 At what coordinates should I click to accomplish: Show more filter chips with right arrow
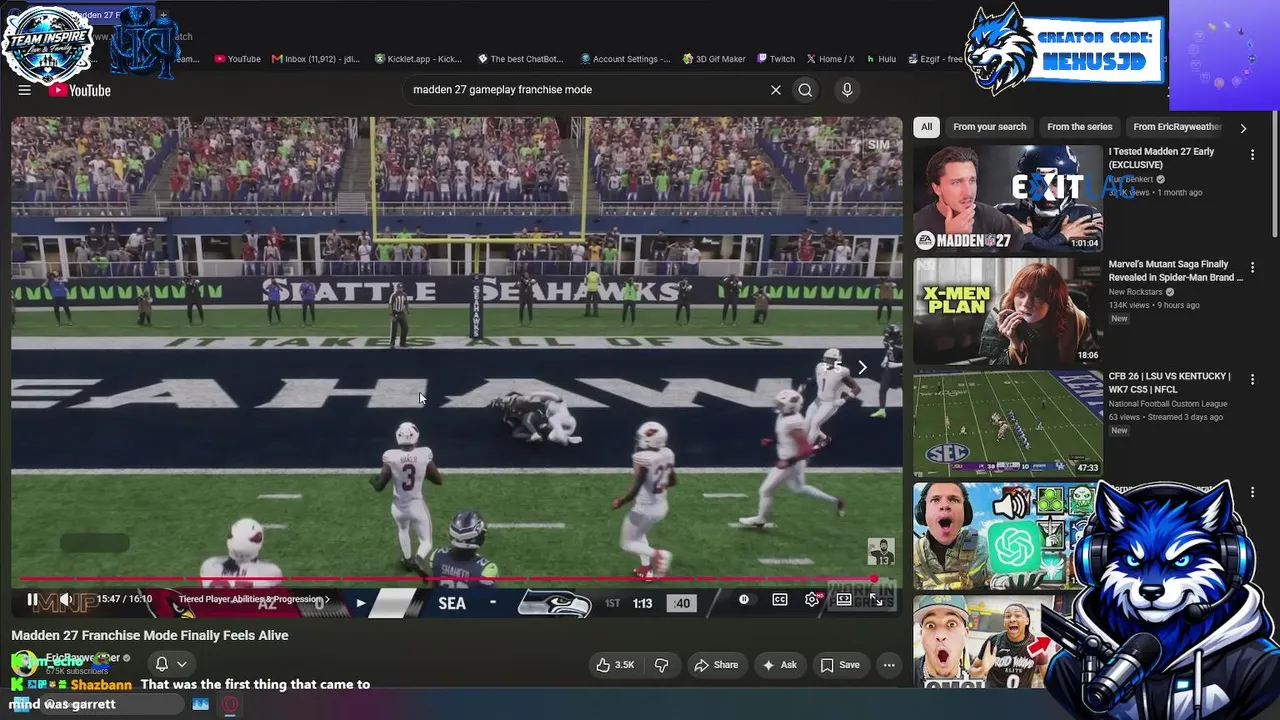(x=1243, y=128)
